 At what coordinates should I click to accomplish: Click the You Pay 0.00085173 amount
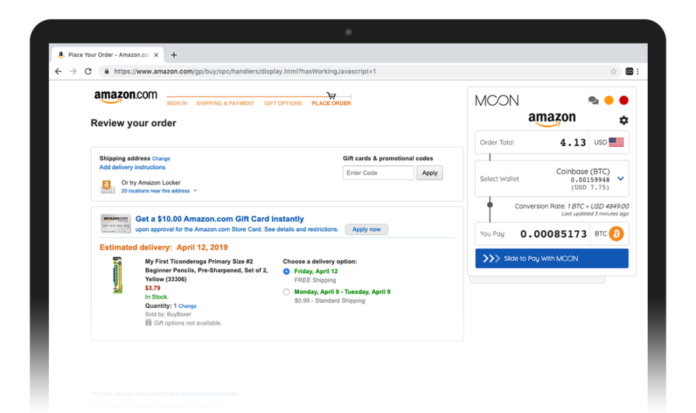point(554,234)
